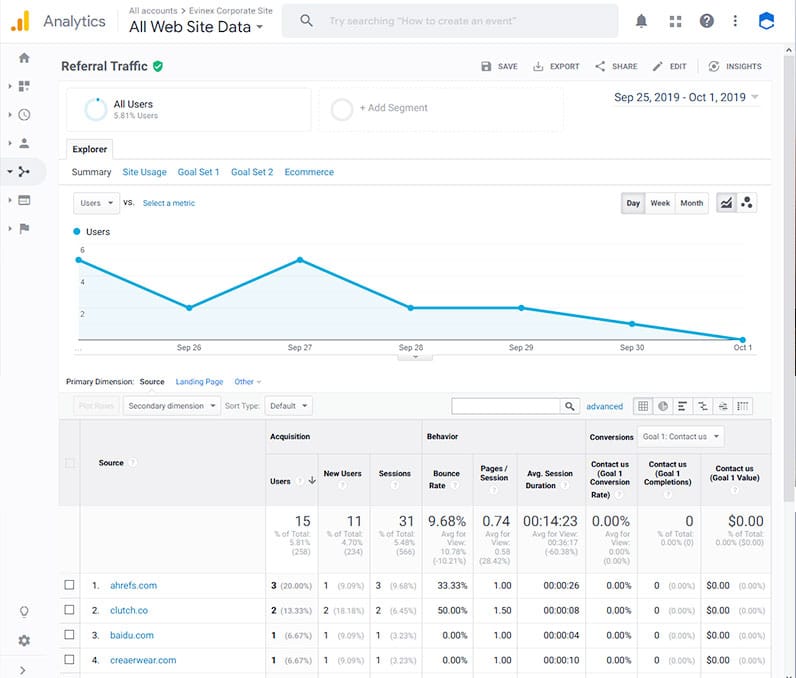
Task: Tick the creaerwear.com row checkbox
Action: pyautogui.click(x=70, y=659)
